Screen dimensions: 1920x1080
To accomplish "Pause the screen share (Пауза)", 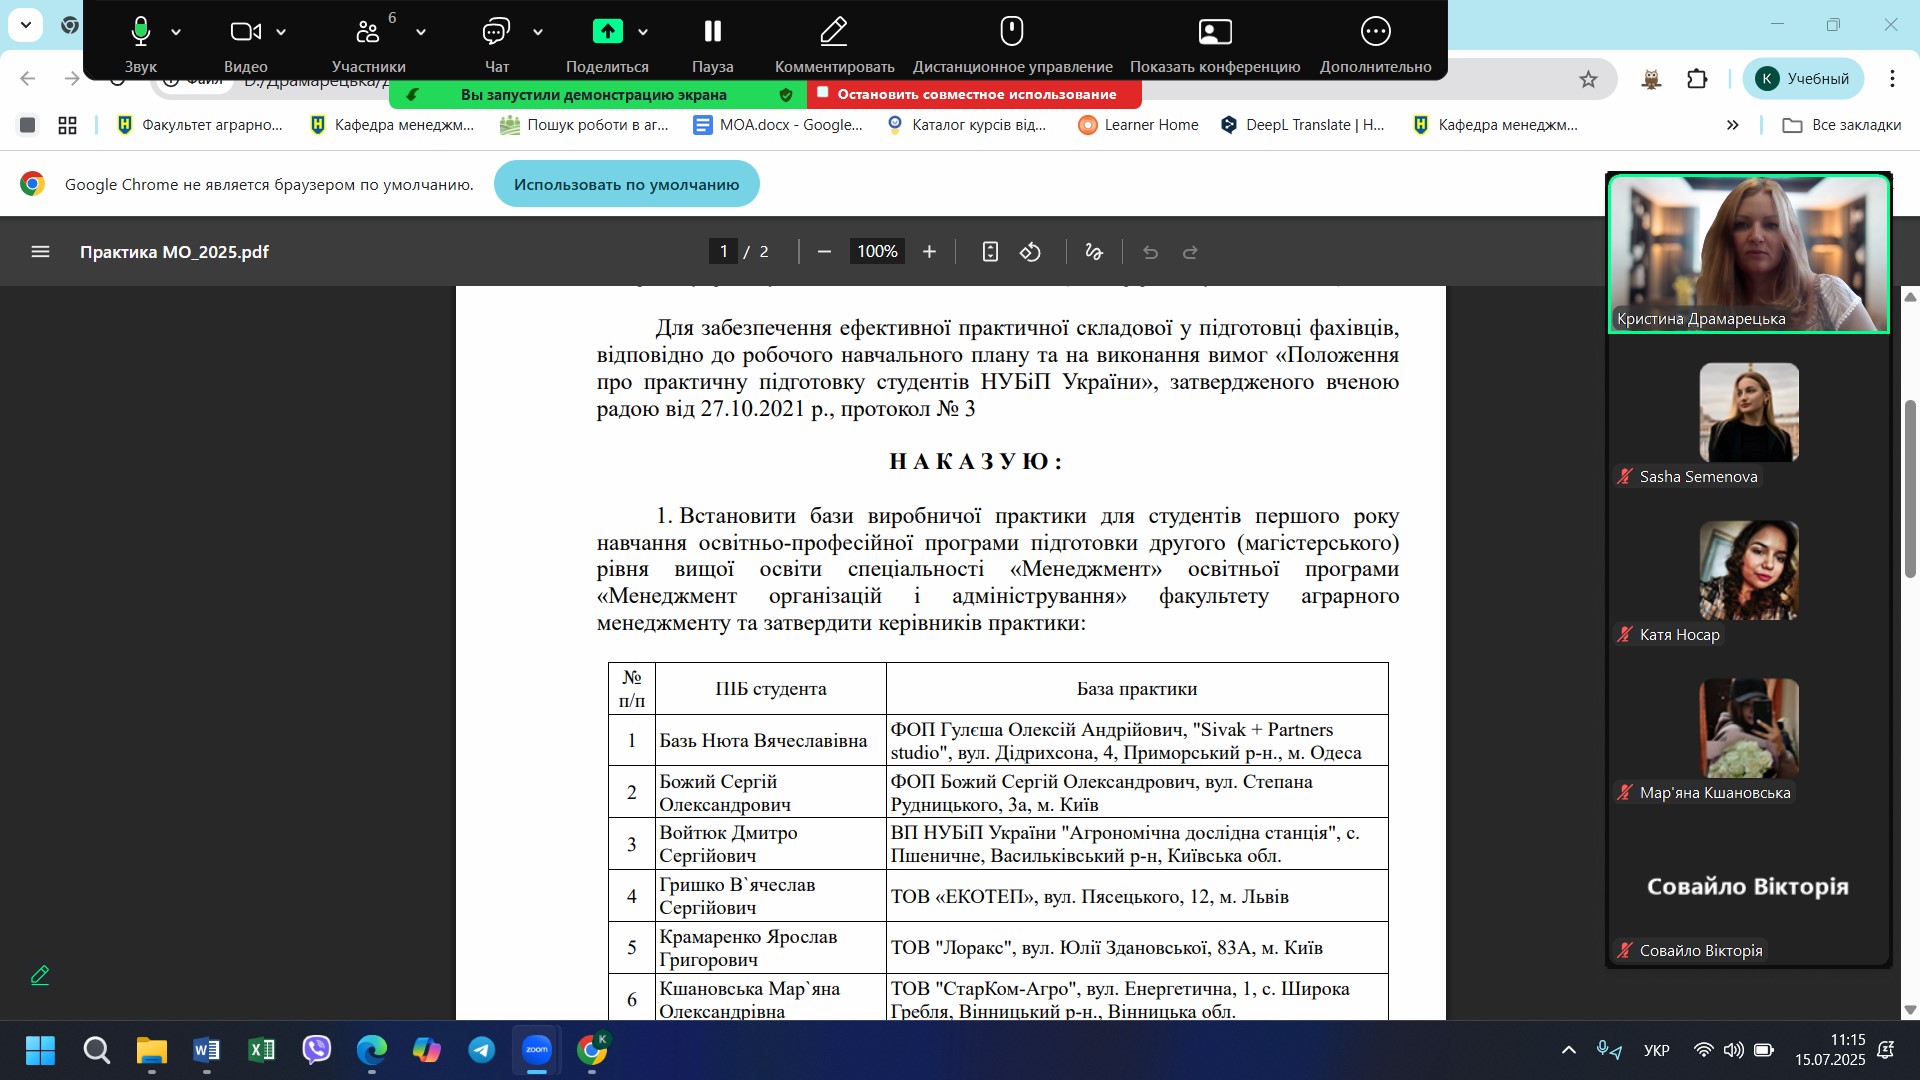I will 712,42.
